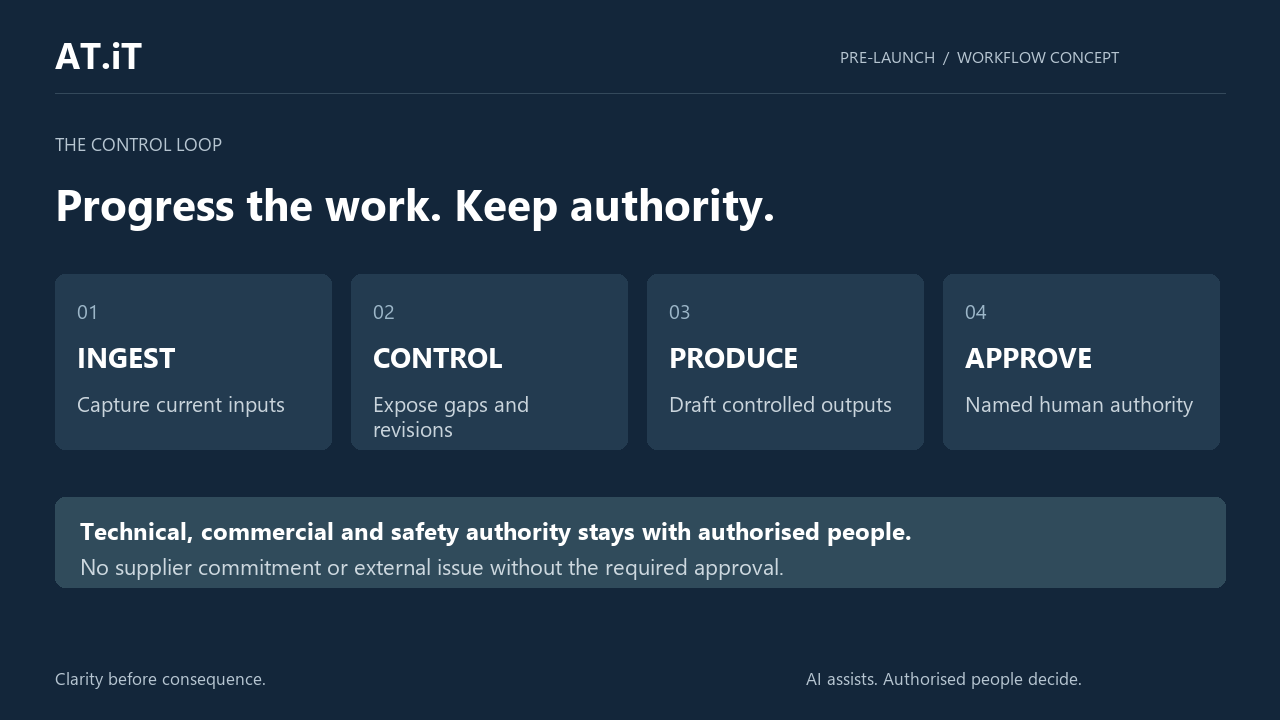Screen dimensions: 1280x720
Task: Click 'Capture current inputs' description
Action: tap(181, 405)
